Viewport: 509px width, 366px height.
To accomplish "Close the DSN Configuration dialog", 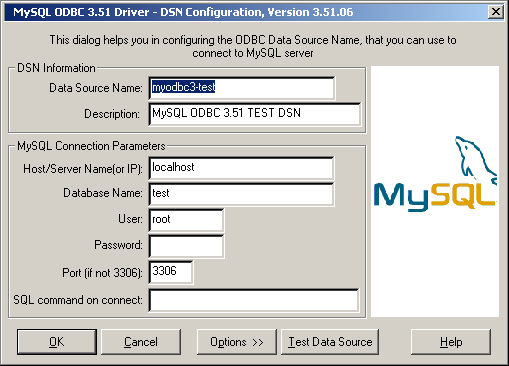I will [x=496, y=12].
